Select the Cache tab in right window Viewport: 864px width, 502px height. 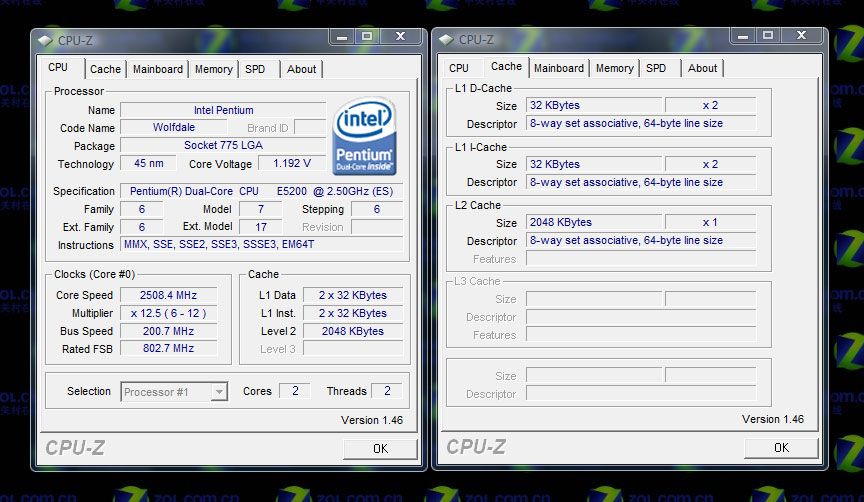(506, 67)
